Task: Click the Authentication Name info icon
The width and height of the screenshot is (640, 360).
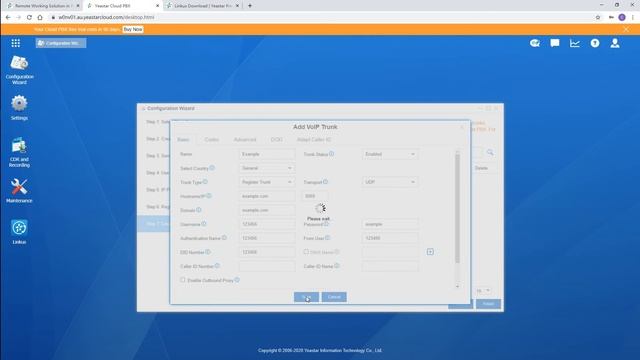Action: click(x=224, y=238)
